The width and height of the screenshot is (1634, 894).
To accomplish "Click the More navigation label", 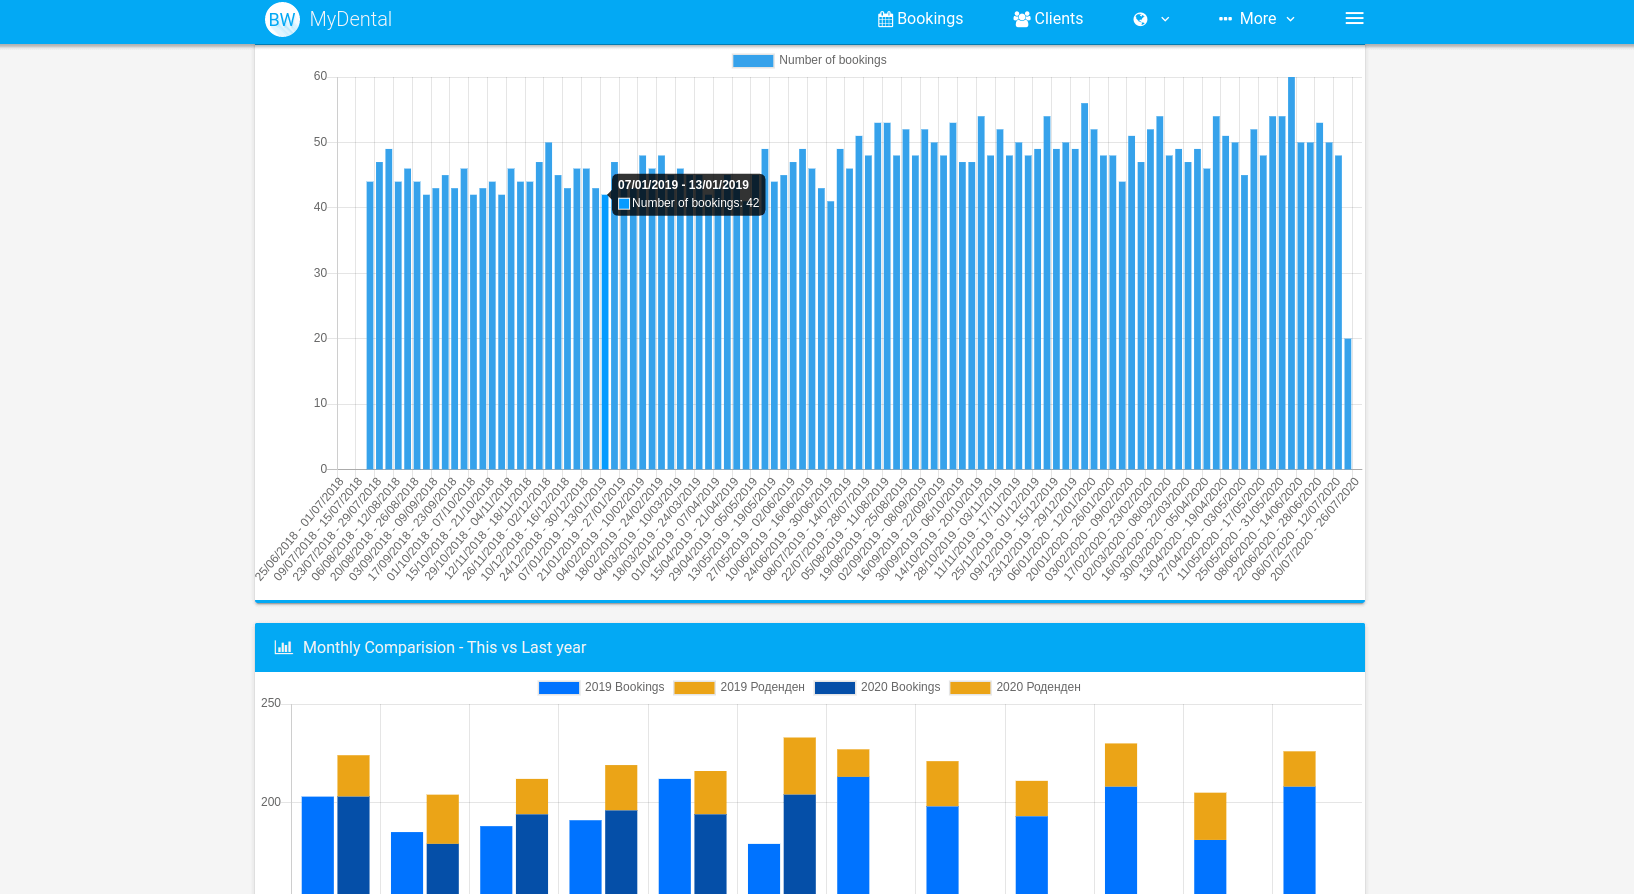I will (x=1257, y=19).
